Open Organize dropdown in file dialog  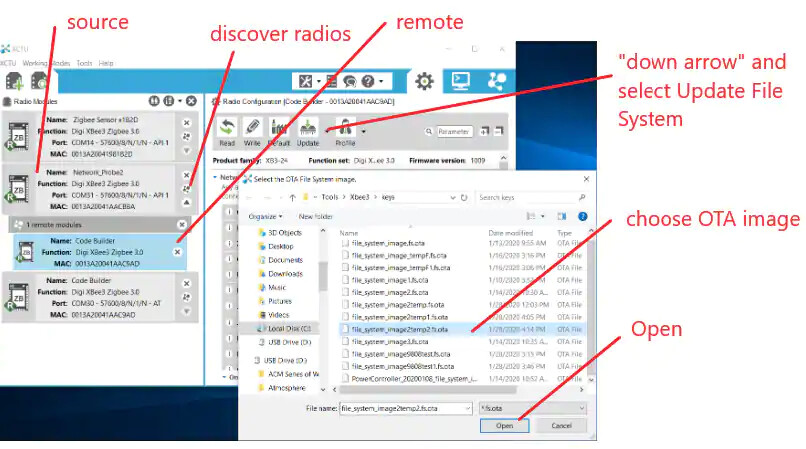[x=265, y=217]
